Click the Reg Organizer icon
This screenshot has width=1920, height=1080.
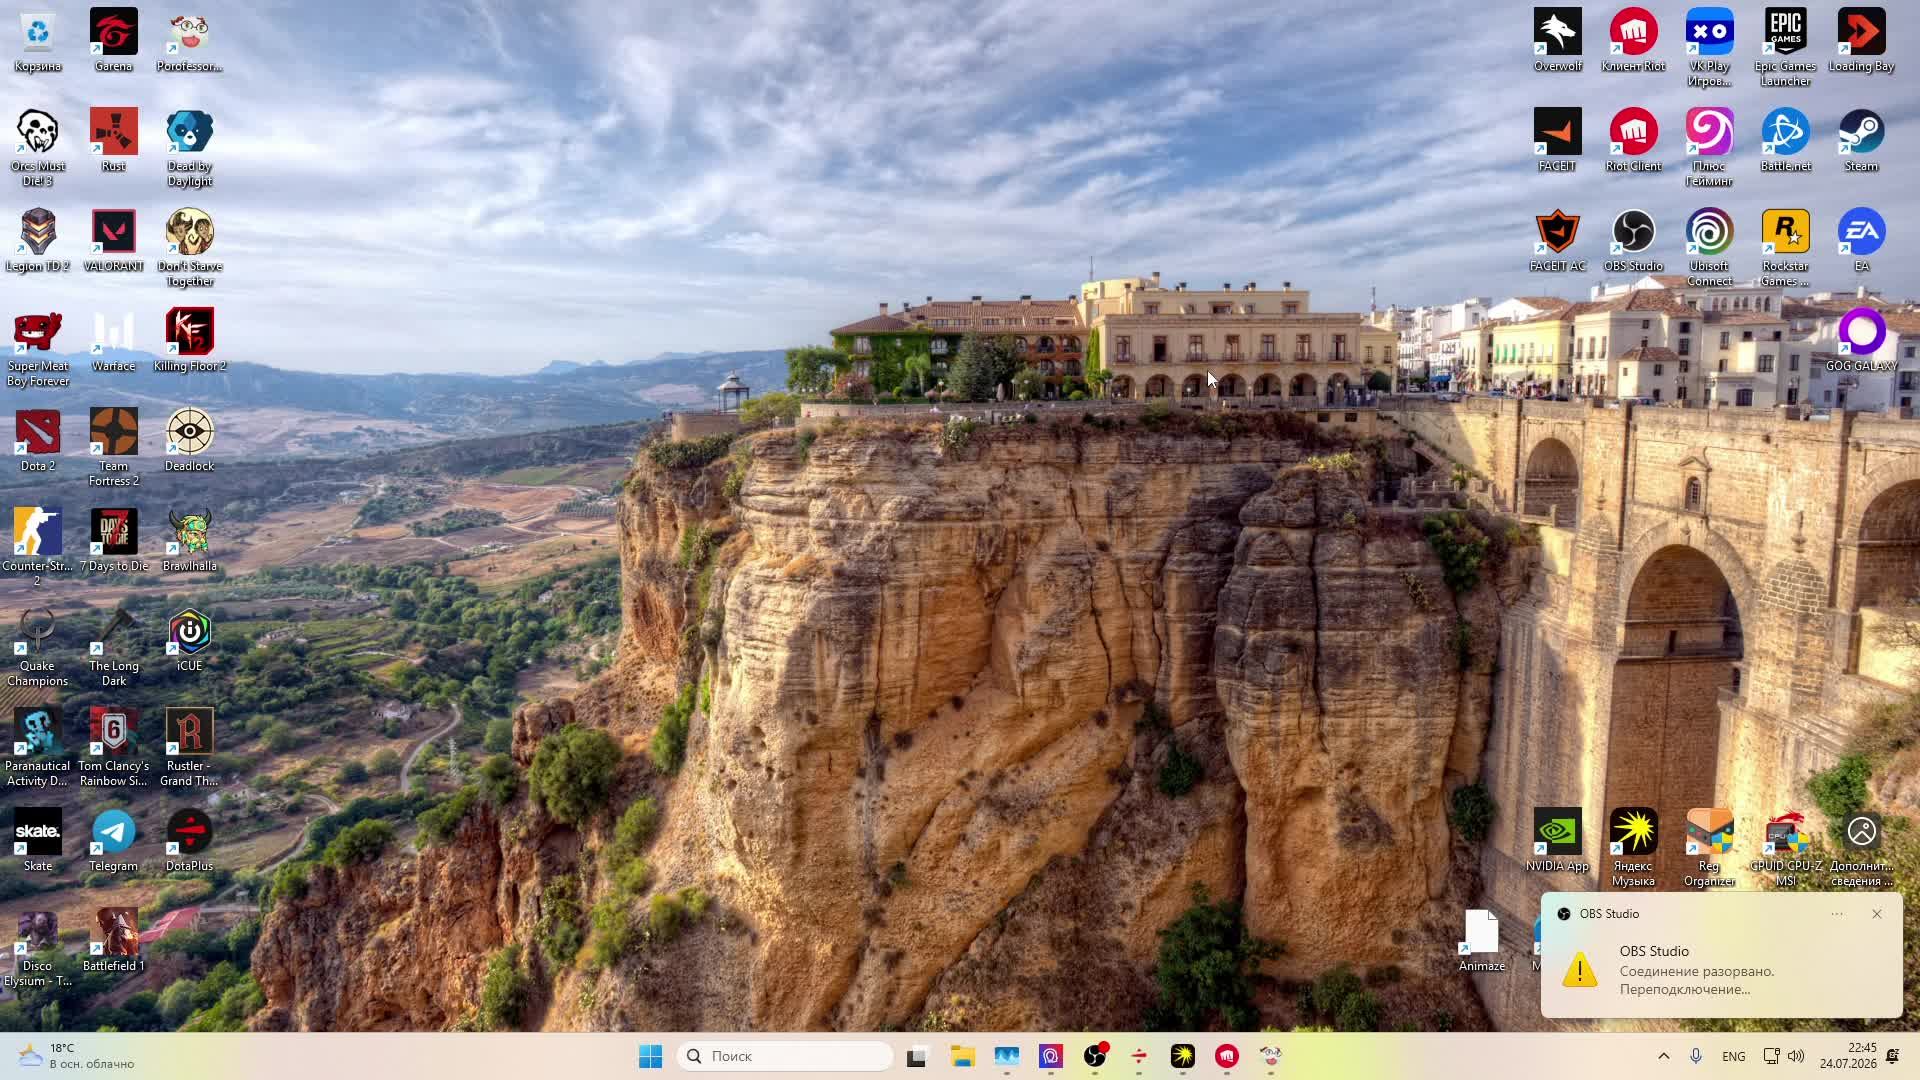1709,848
